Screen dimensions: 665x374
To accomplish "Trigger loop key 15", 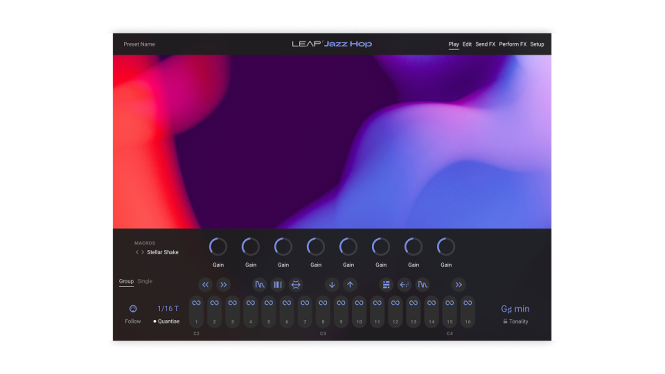I will pos(450,312).
